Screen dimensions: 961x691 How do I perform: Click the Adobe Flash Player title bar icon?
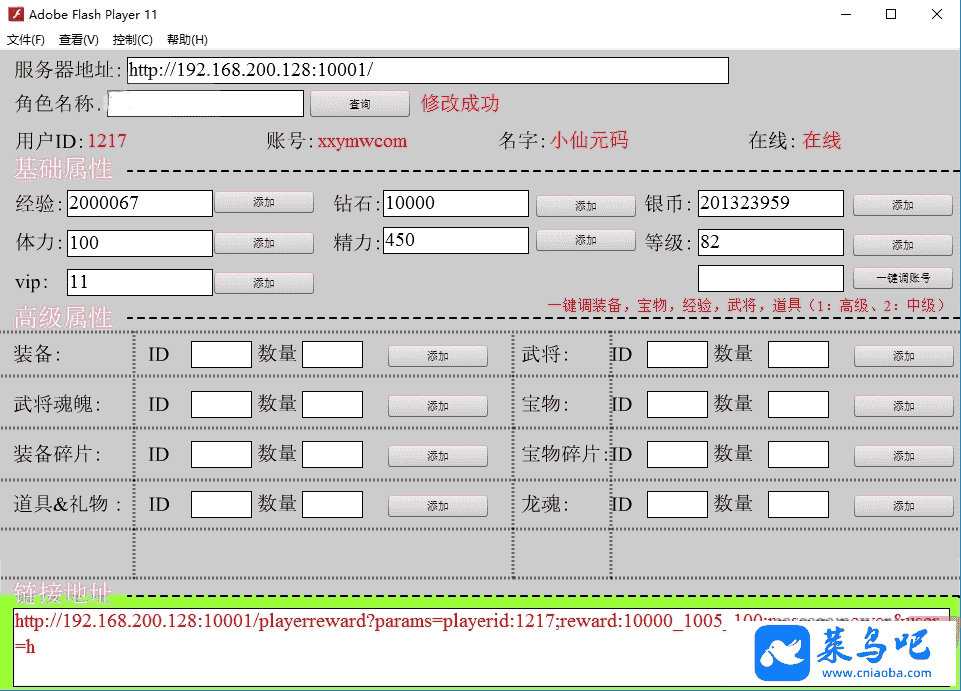pos(15,15)
